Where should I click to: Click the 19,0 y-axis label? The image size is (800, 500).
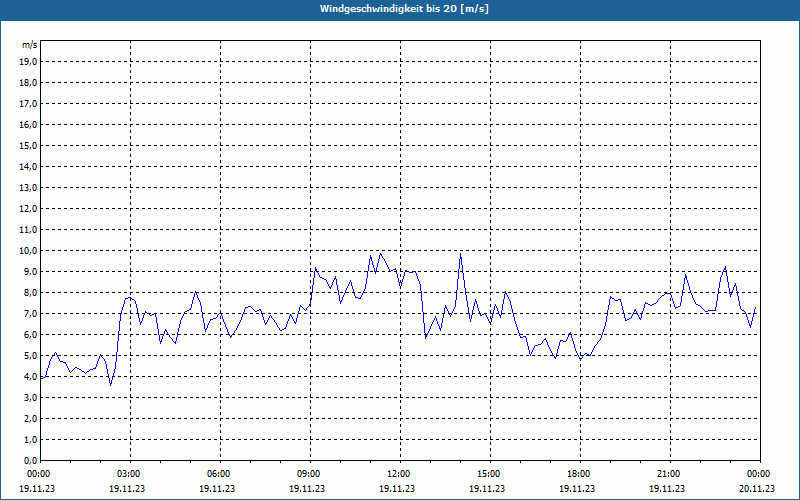29,62
